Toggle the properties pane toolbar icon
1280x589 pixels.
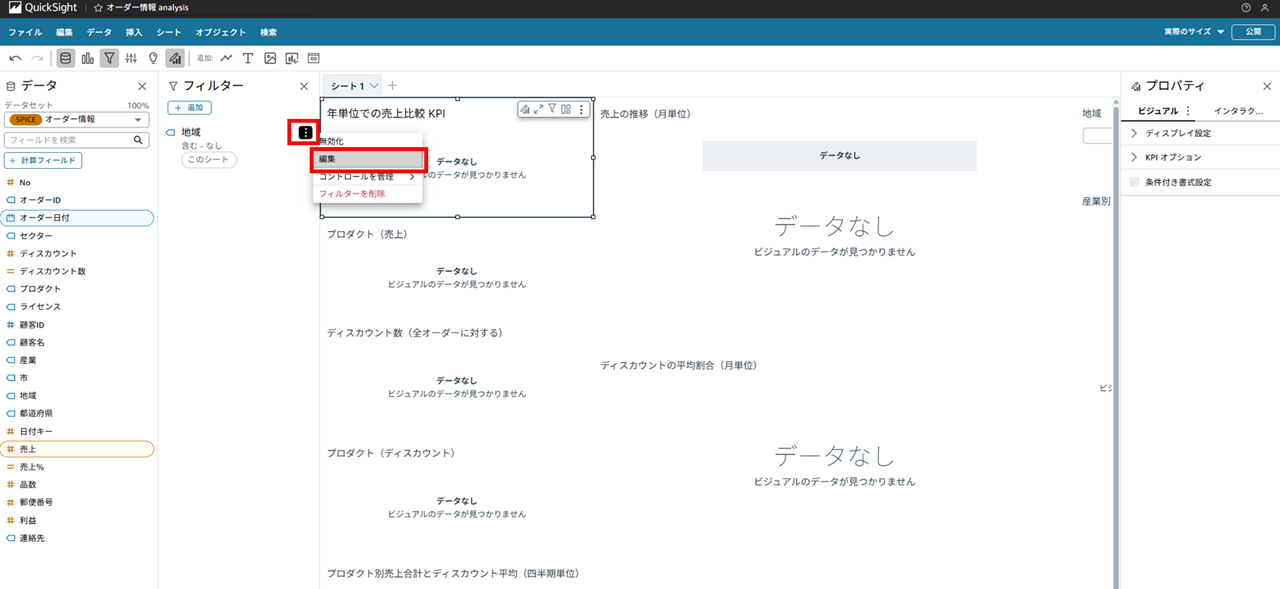coord(175,58)
